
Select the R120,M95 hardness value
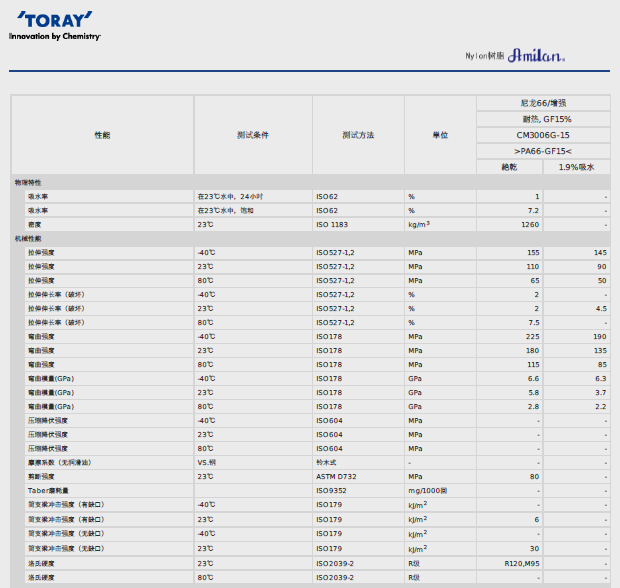pyautogui.click(x=522, y=564)
